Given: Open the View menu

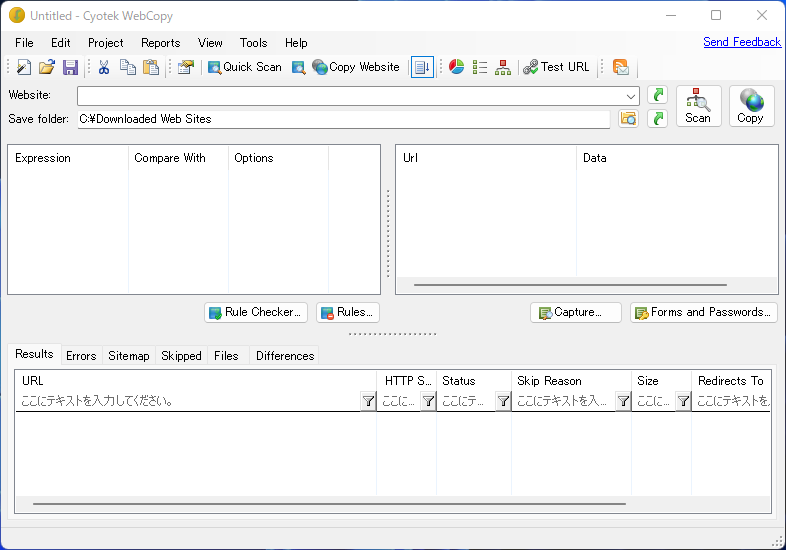Looking at the screenshot, I should [x=210, y=43].
